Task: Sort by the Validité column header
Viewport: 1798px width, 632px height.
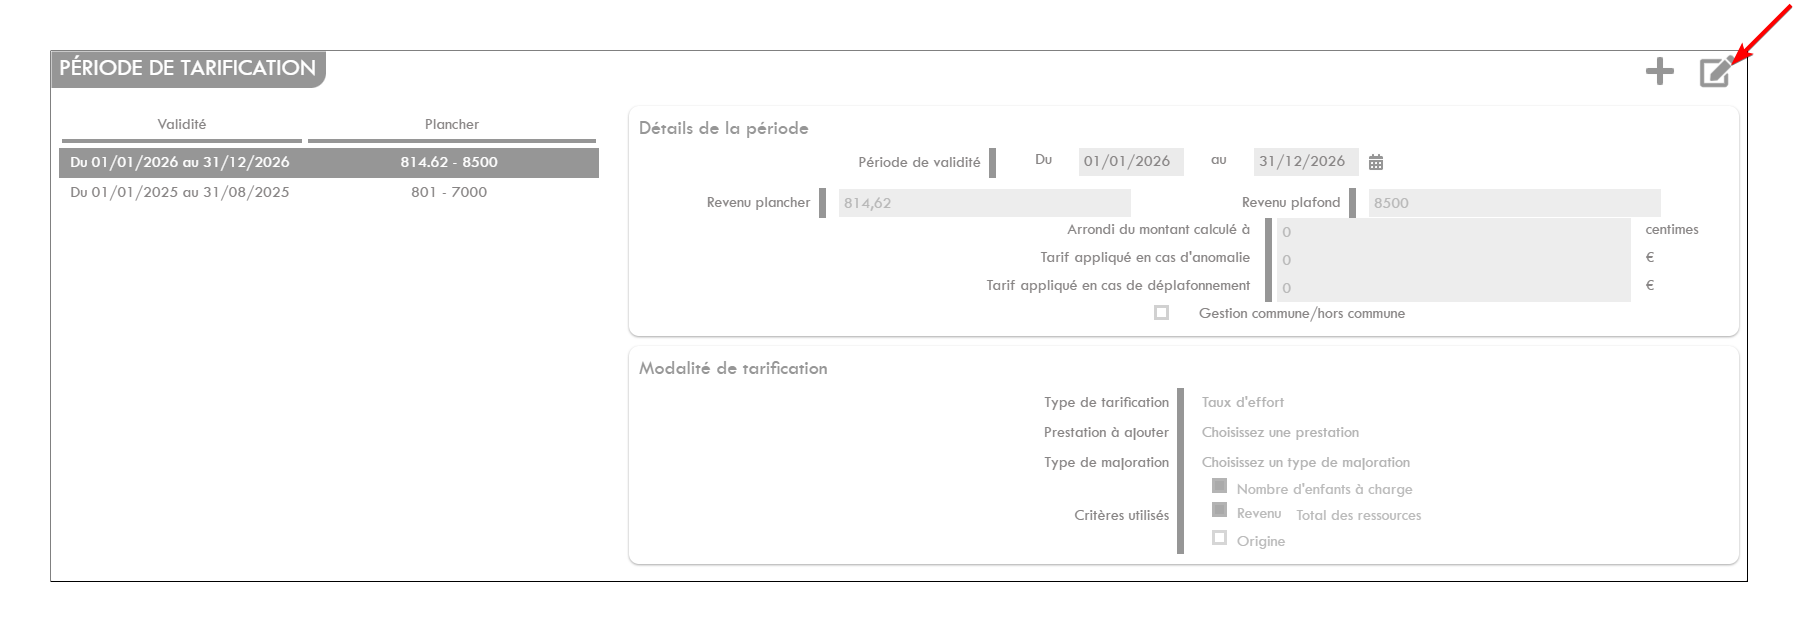Action: (182, 125)
